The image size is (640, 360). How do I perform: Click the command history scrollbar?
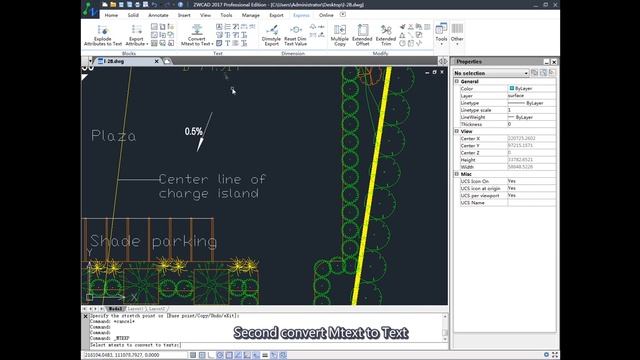click(x=445, y=328)
